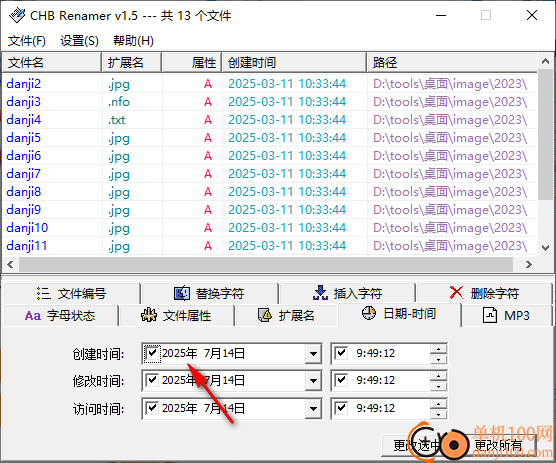Screen dimensions: 556x463
Task: Open the 创建时间 date dropdown calendar
Action: tap(313, 353)
